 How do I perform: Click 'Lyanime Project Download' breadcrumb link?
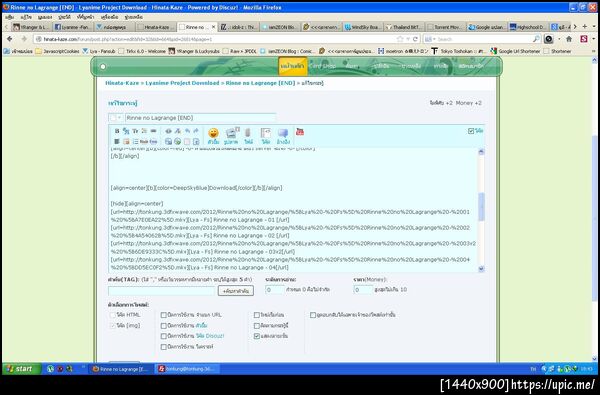(x=182, y=83)
